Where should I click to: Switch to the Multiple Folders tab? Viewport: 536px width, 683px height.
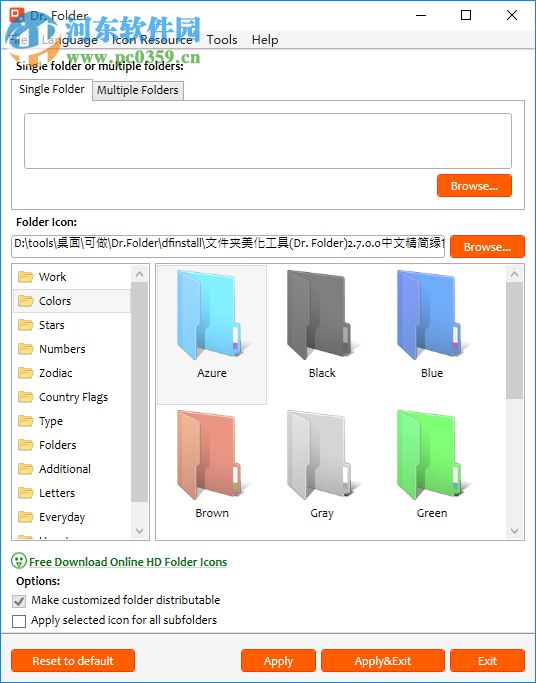(138, 90)
